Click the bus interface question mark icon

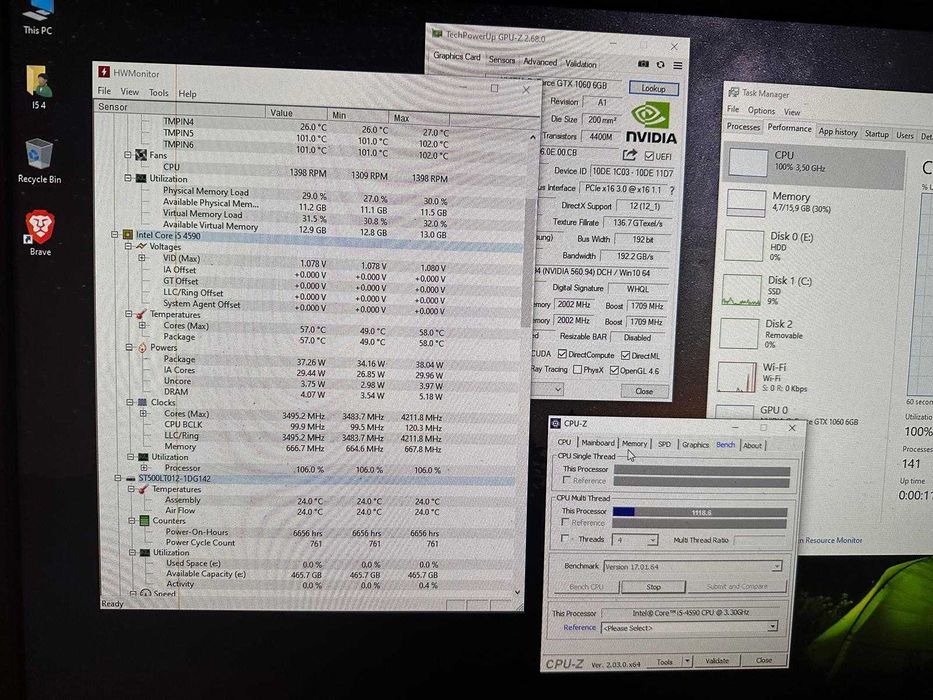pyautogui.click(x=672, y=190)
